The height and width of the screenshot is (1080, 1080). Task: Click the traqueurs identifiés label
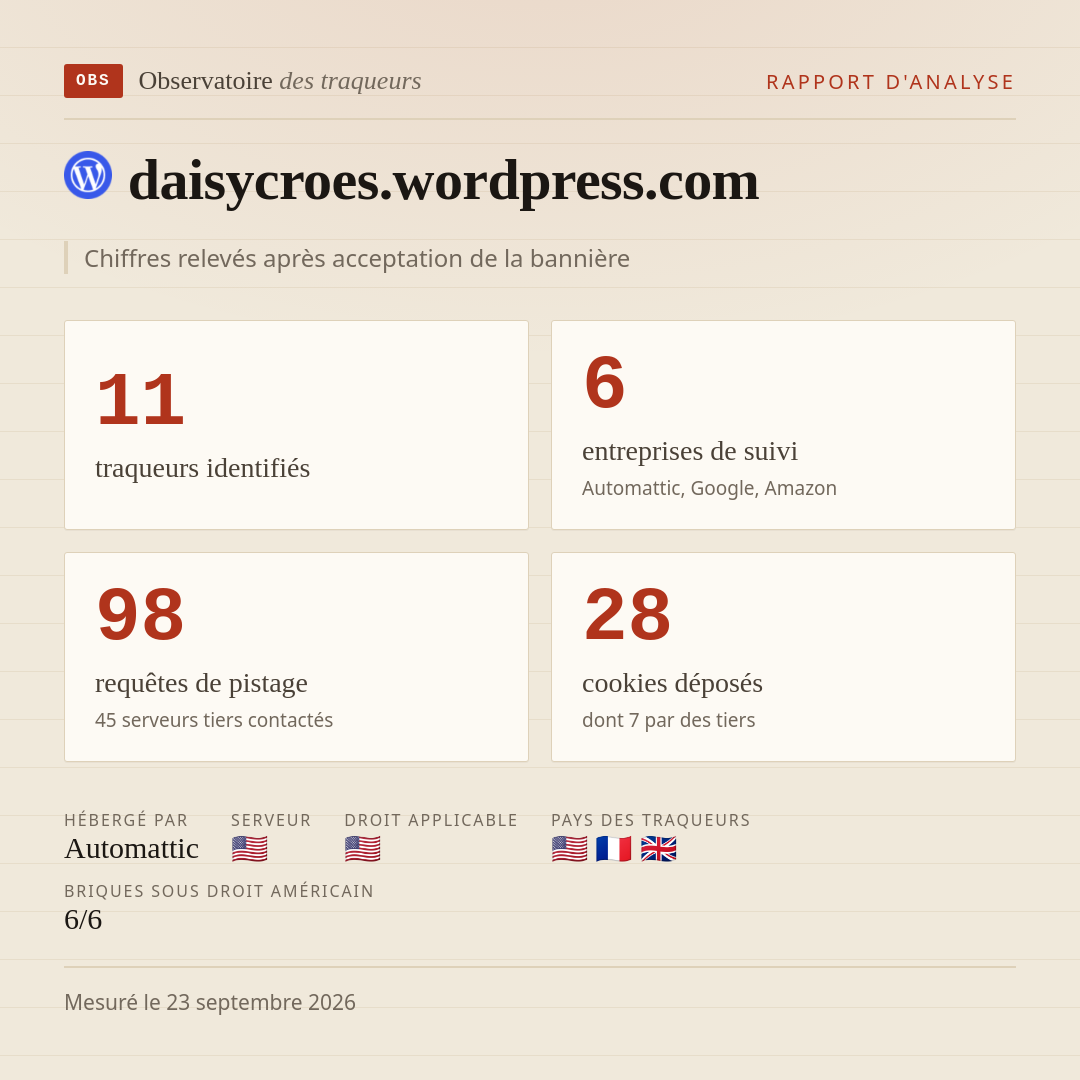pyautogui.click(x=202, y=468)
